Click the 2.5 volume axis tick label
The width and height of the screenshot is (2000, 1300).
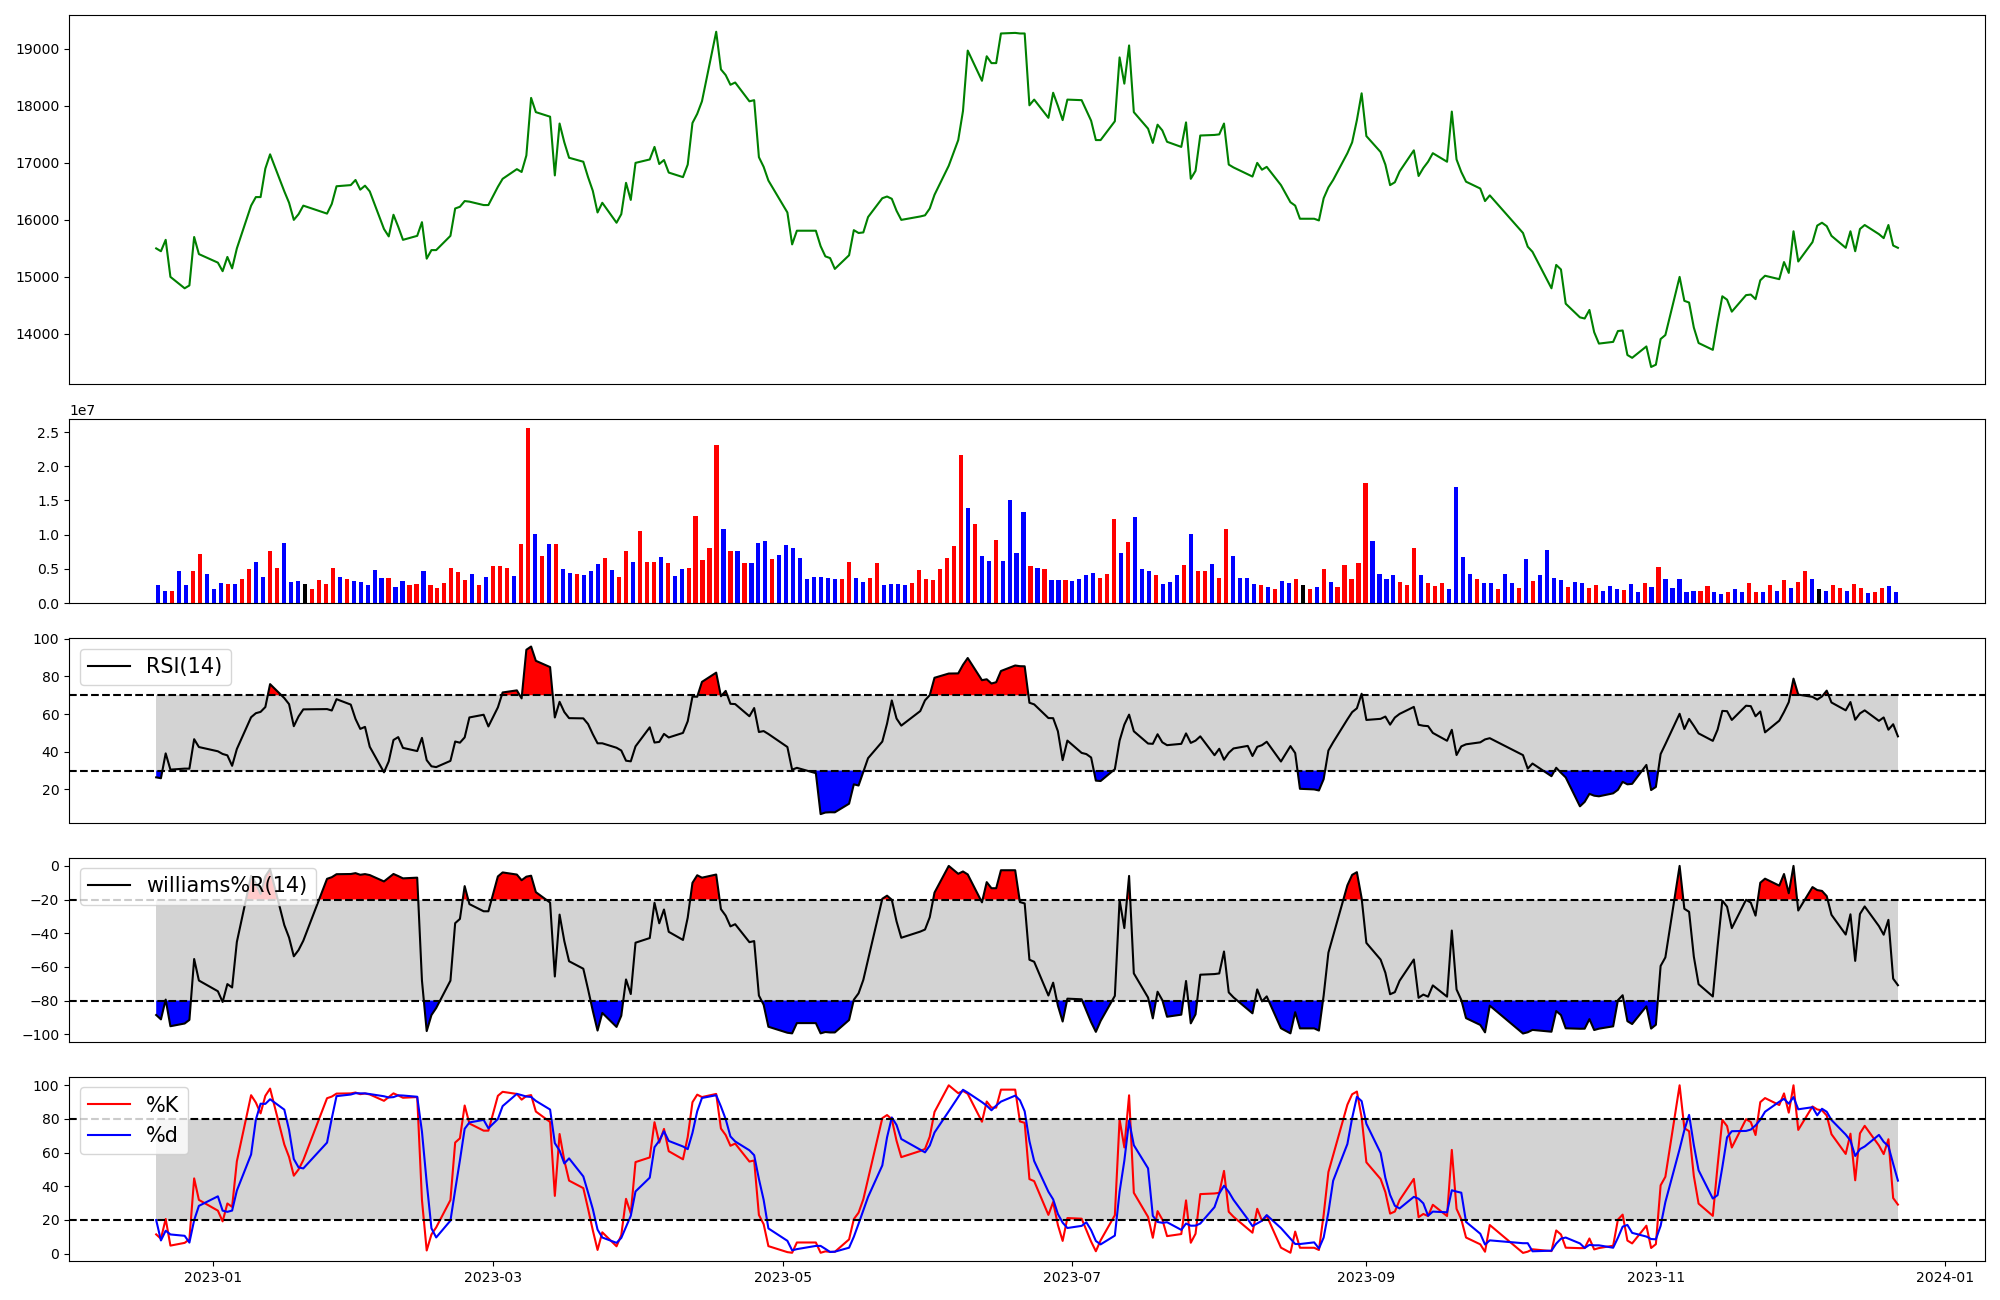pos(48,433)
